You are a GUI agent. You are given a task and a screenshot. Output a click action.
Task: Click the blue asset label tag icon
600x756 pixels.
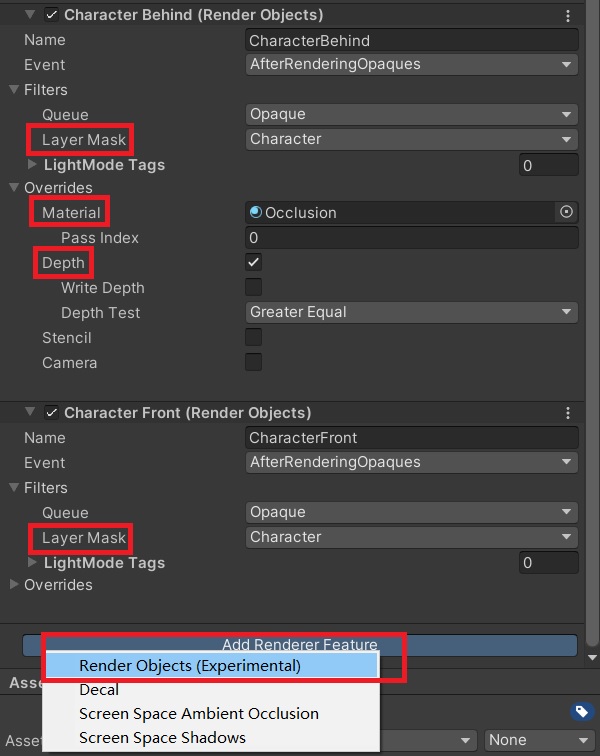[x=582, y=712]
